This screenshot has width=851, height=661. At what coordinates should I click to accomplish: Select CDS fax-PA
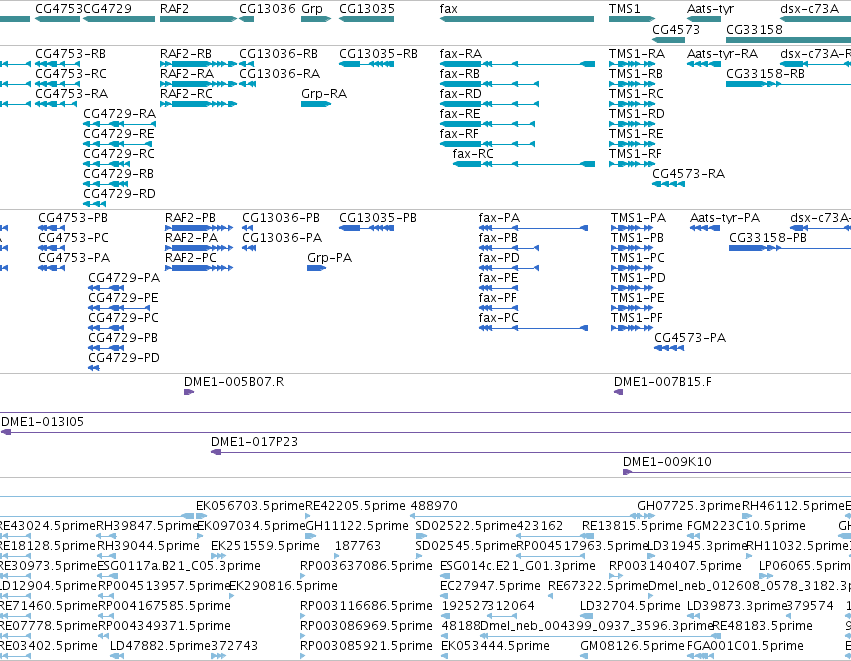[x=533, y=228]
